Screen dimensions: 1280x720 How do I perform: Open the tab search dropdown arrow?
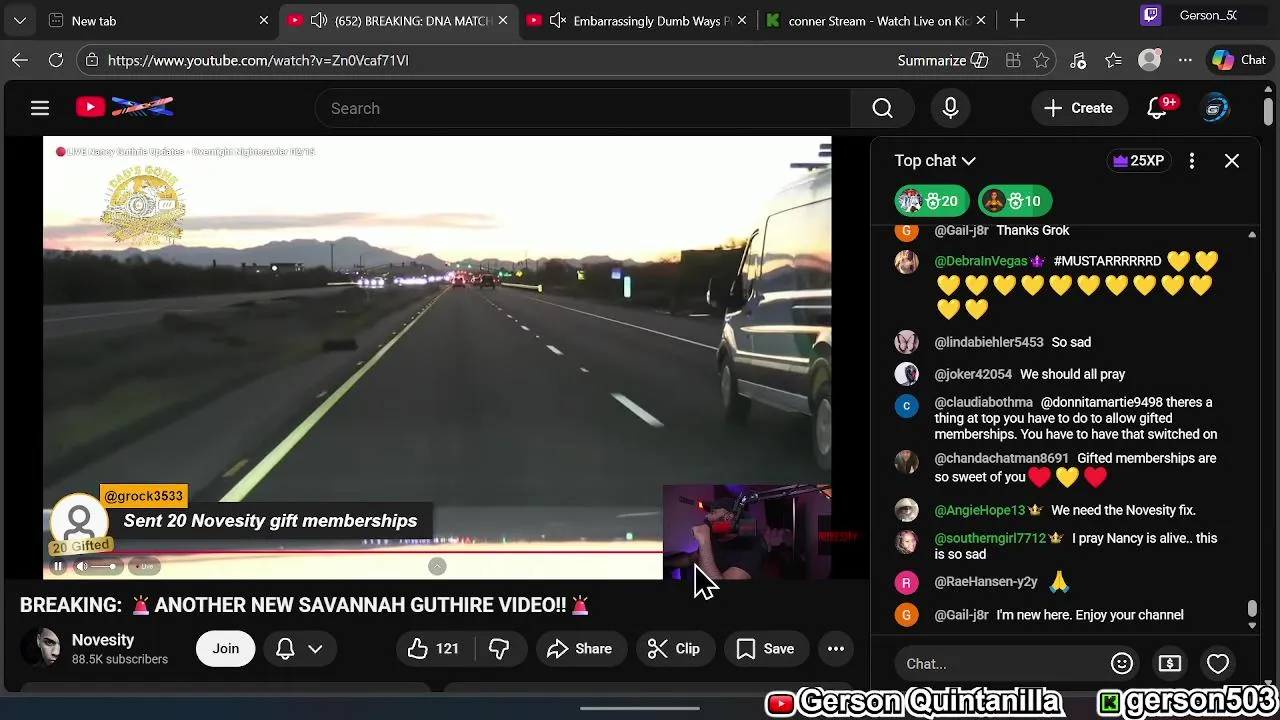coord(20,20)
